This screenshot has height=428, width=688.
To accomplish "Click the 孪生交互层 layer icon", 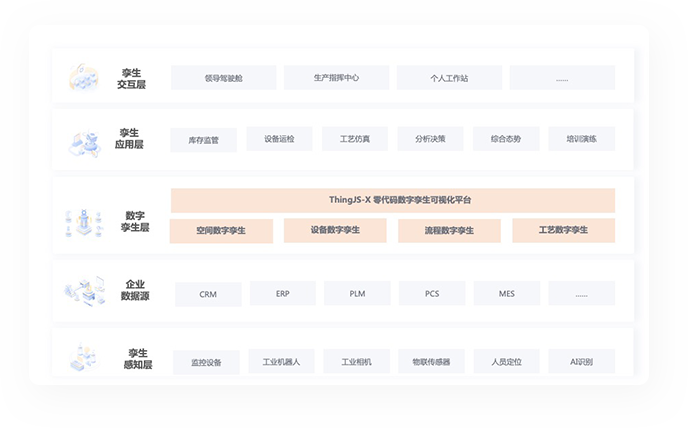I will 84,78.
